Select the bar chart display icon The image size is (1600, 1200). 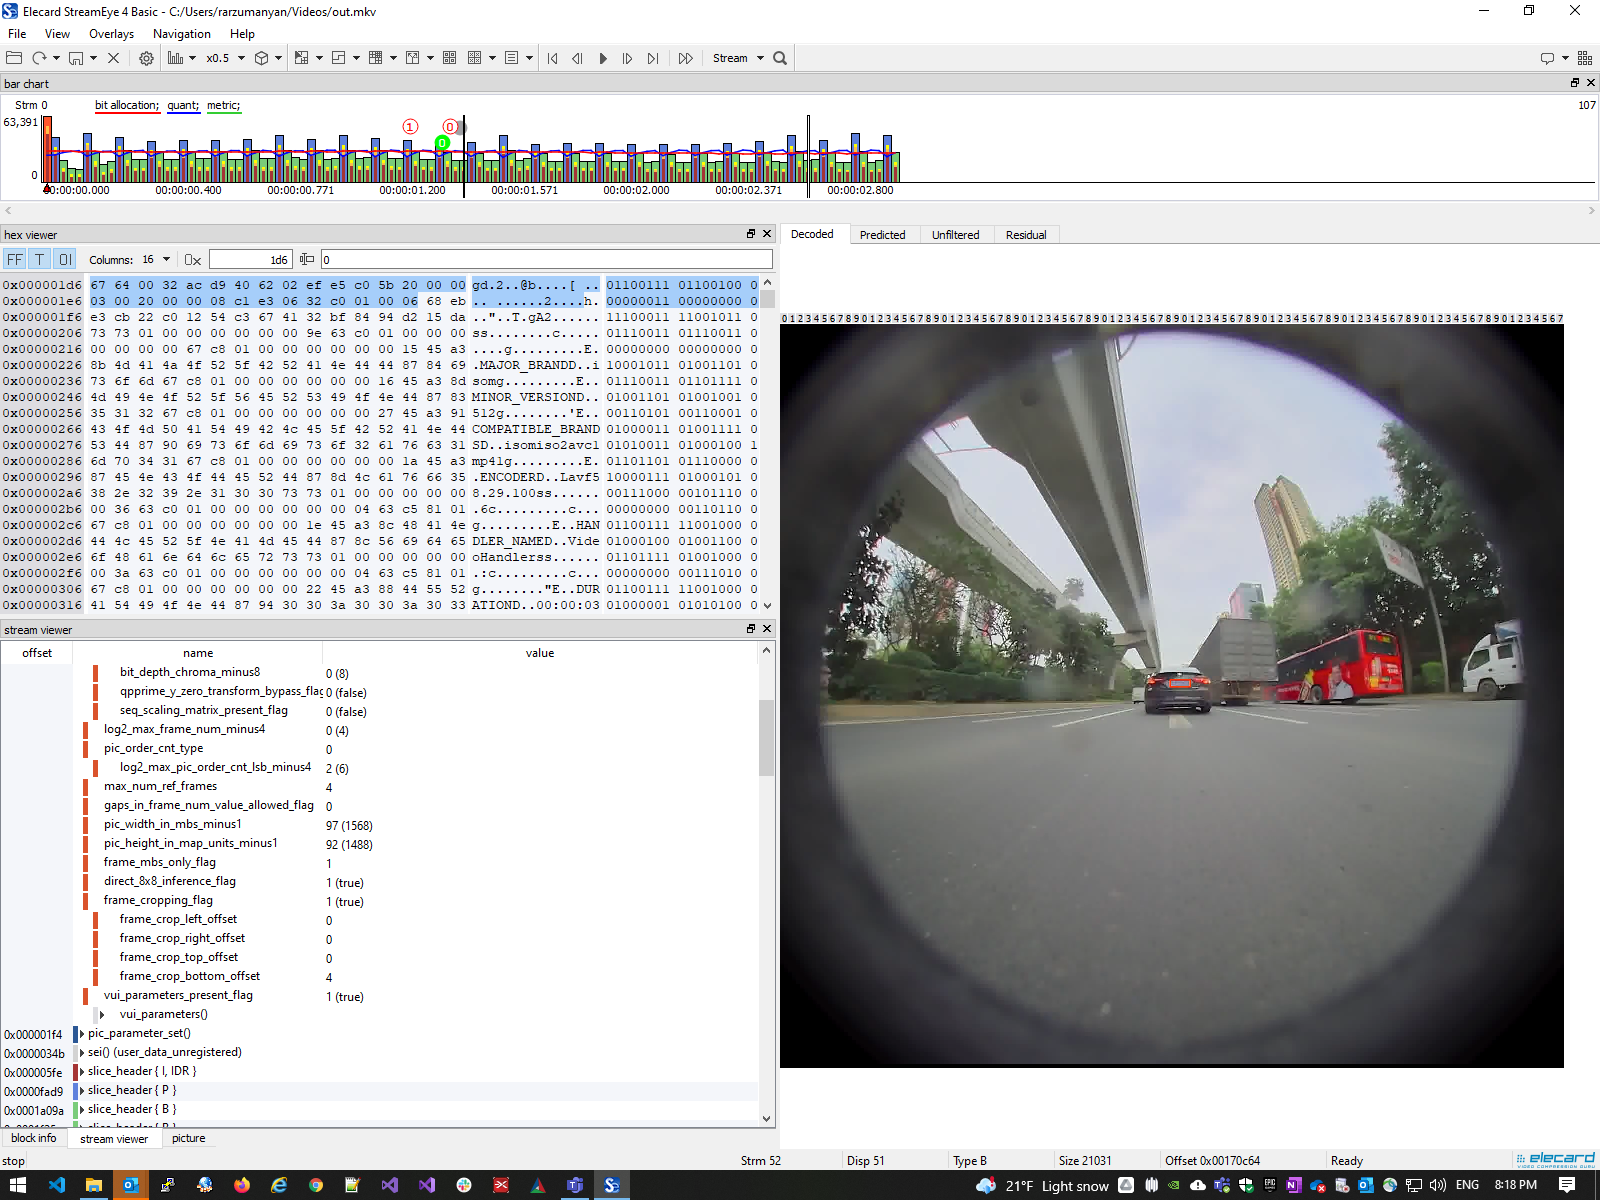point(176,58)
